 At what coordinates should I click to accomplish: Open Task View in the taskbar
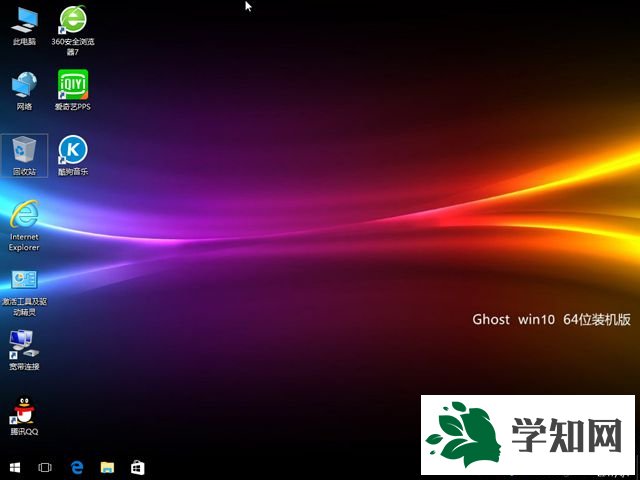[45, 467]
